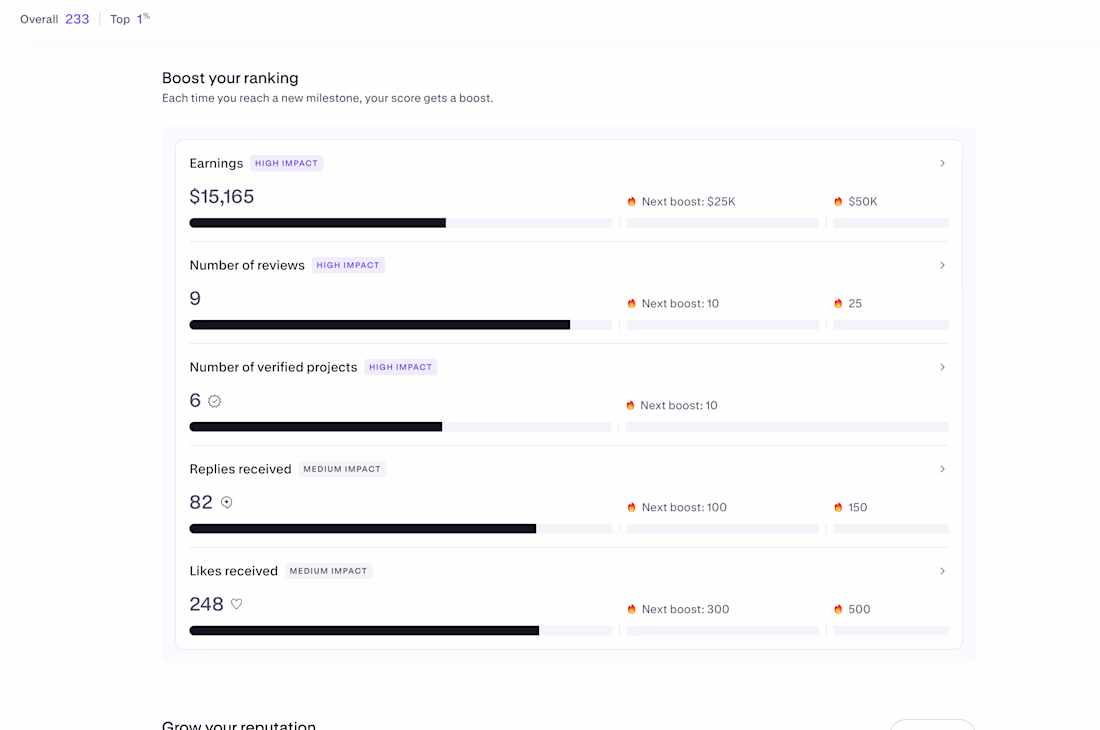The width and height of the screenshot is (1100, 730).
Task: Expand the Number of reviews chevron
Action: click(942, 265)
